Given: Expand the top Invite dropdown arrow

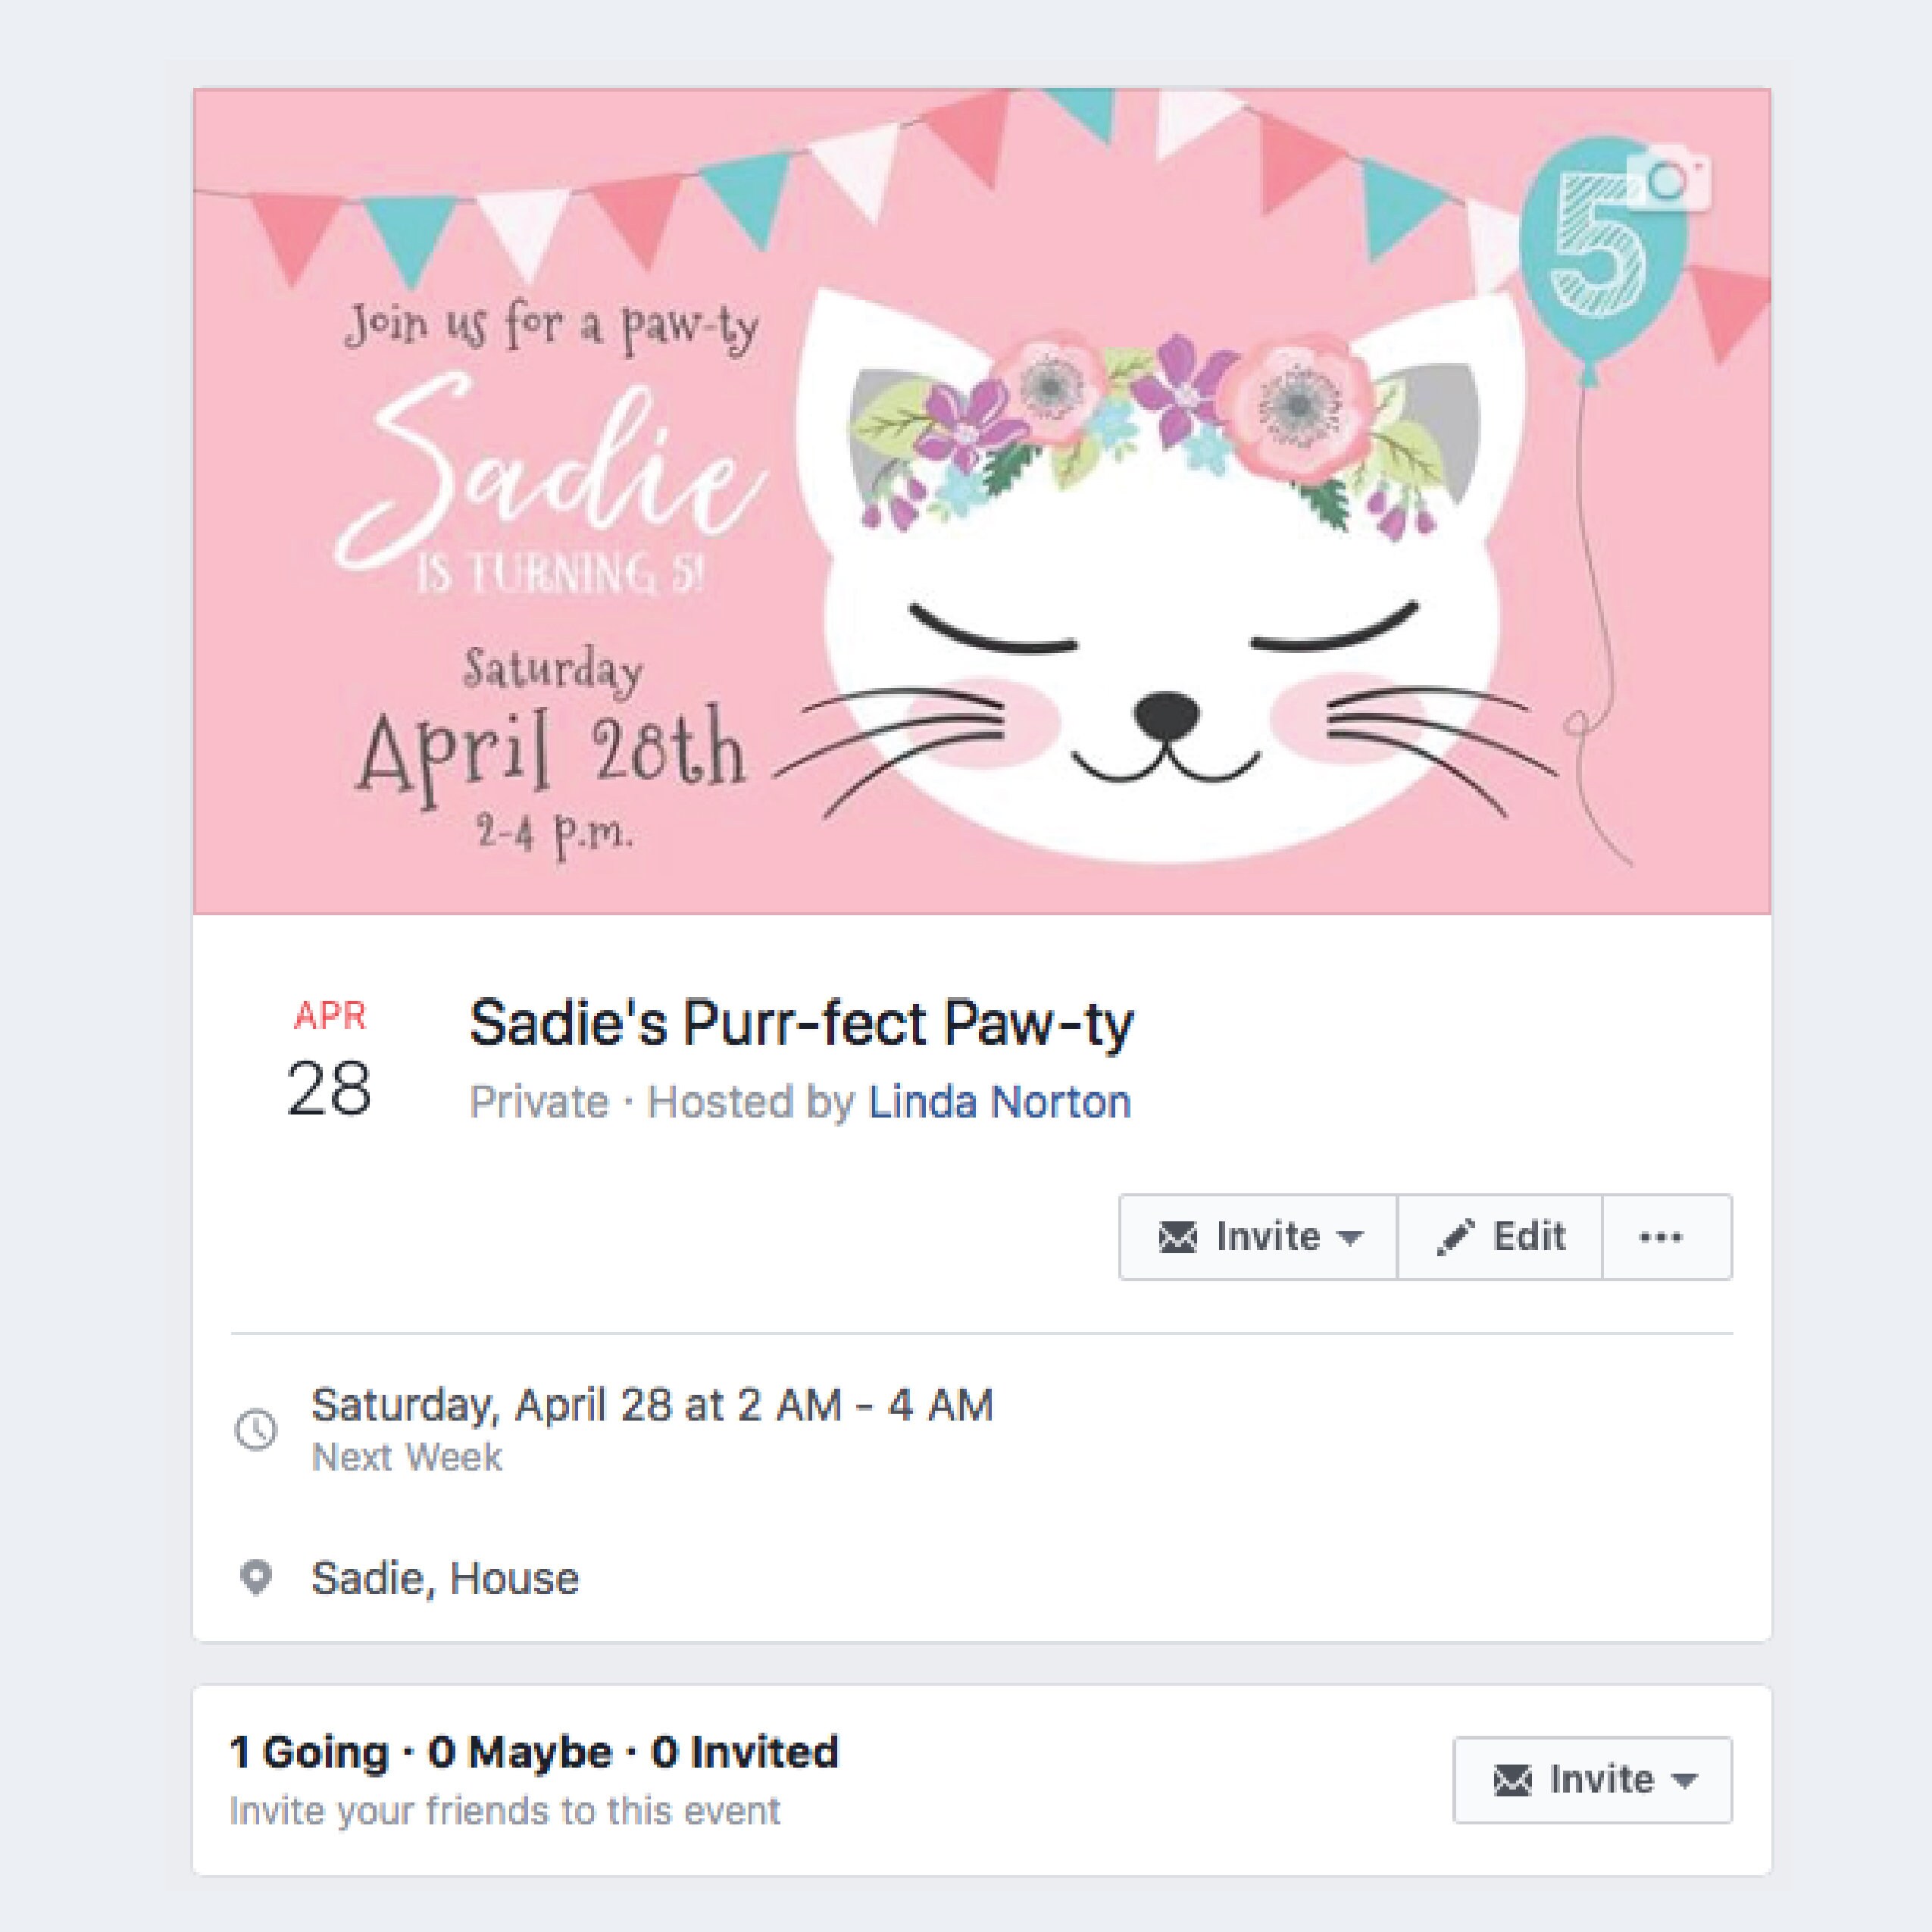Looking at the screenshot, I should [x=1350, y=1238].
